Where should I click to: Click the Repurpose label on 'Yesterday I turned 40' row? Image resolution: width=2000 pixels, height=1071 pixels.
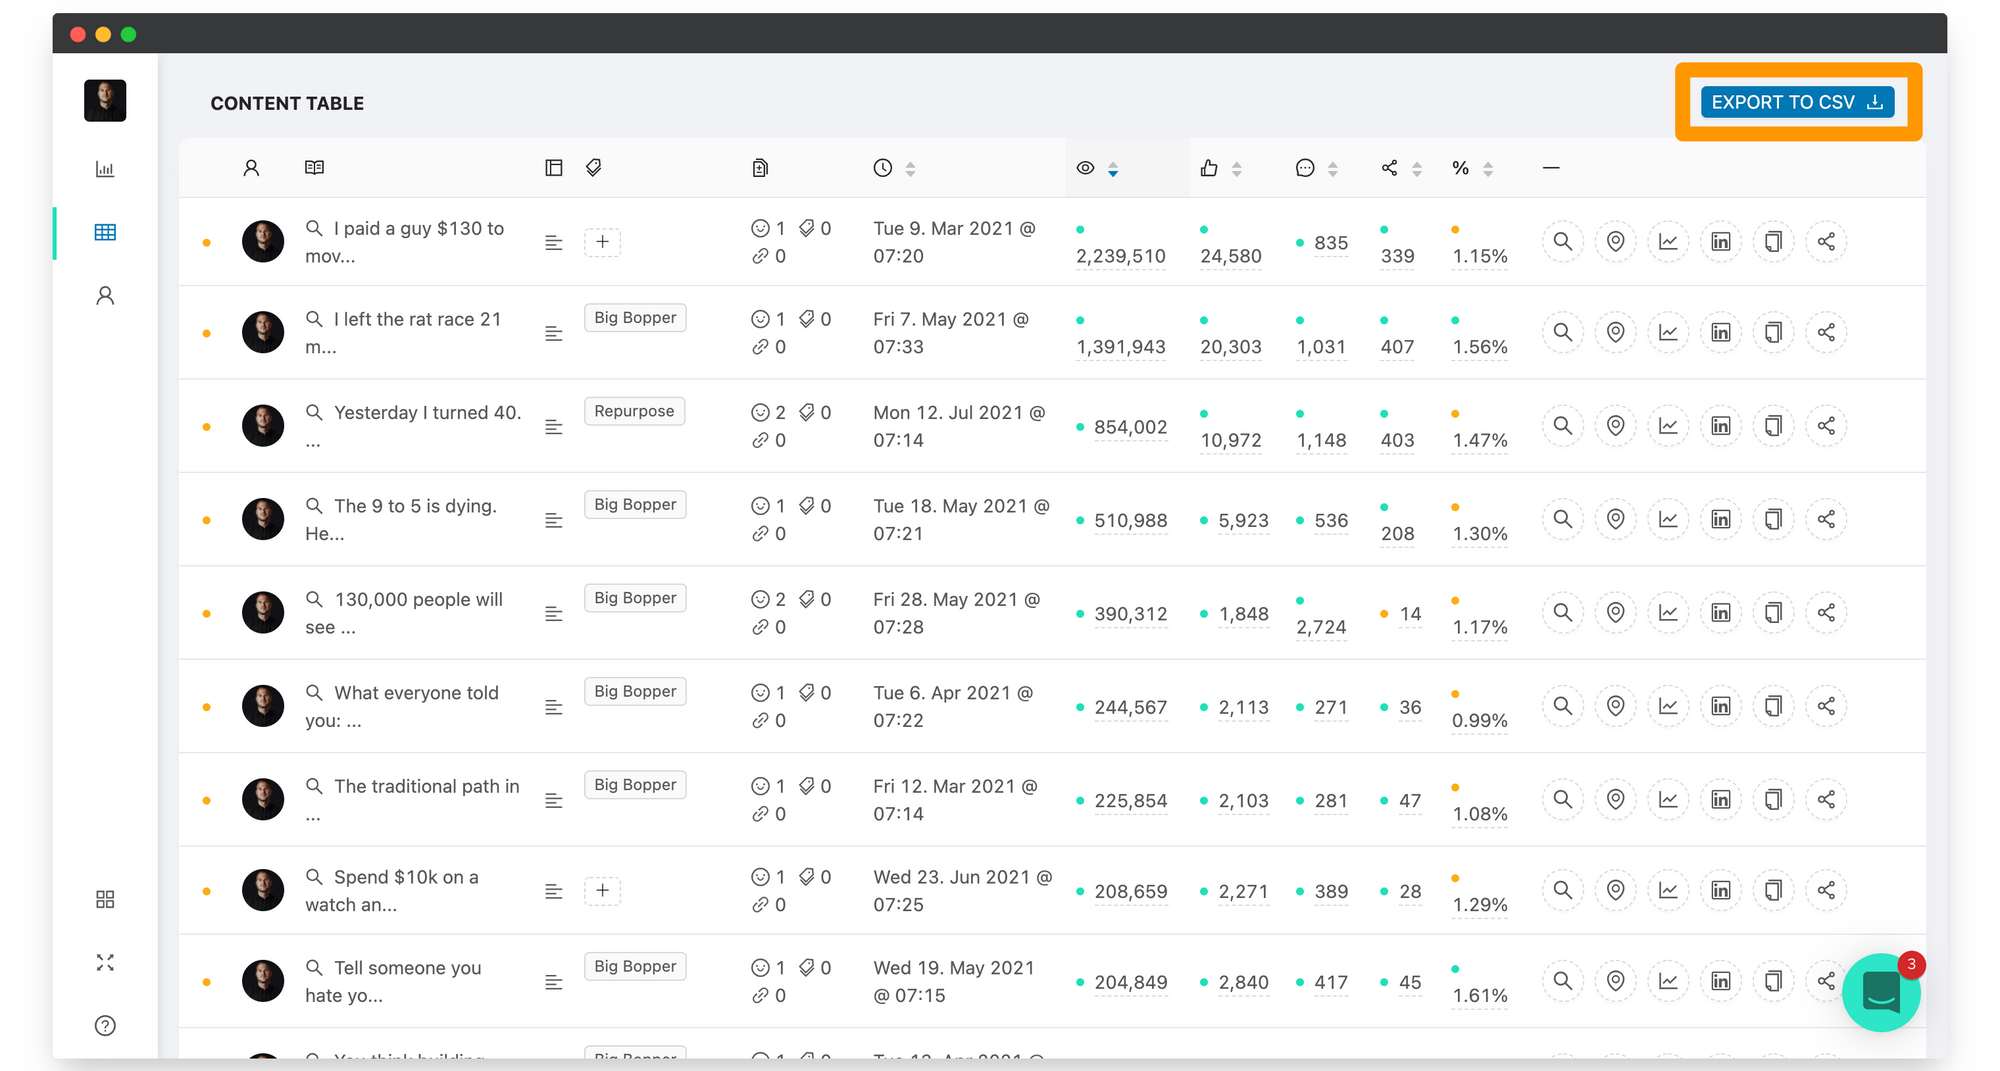click(634, 411)
